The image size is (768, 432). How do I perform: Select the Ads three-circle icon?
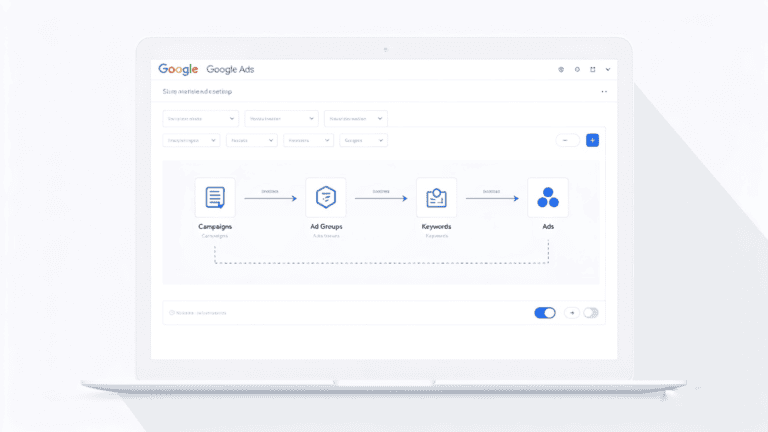[548, 197]
